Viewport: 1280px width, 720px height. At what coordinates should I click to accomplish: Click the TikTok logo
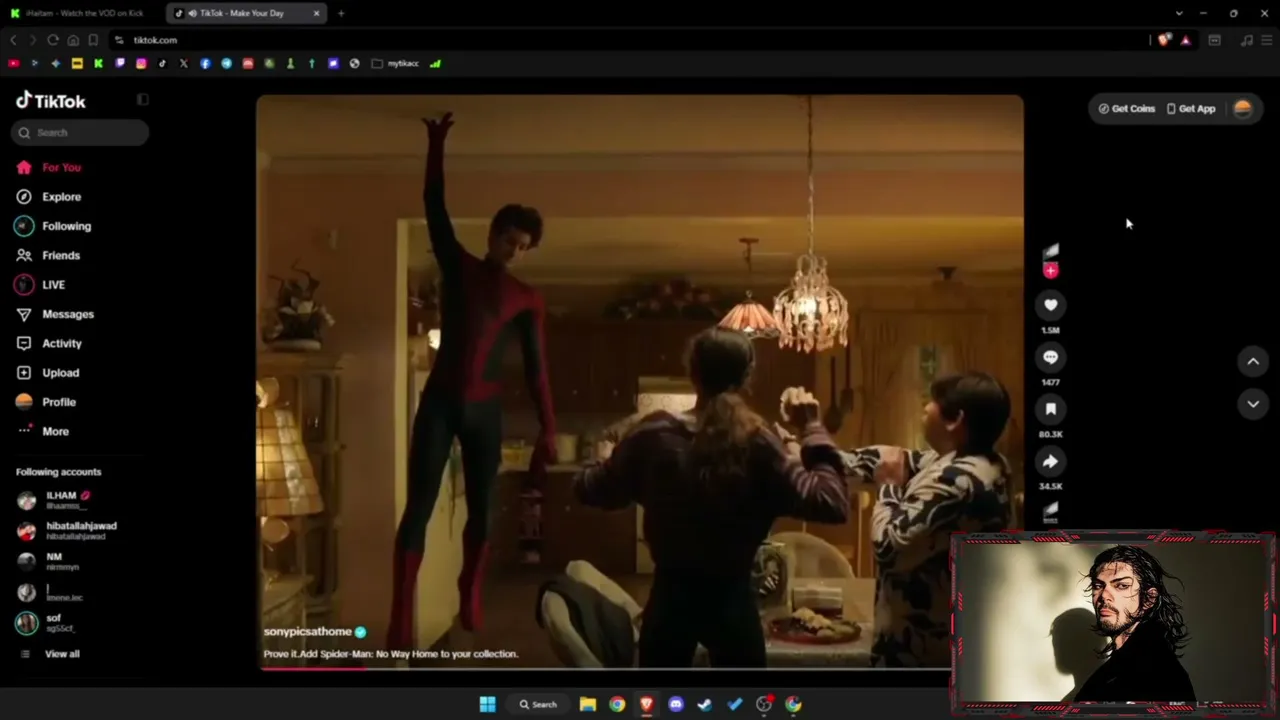pyautogui.click(x=51, y=100)
